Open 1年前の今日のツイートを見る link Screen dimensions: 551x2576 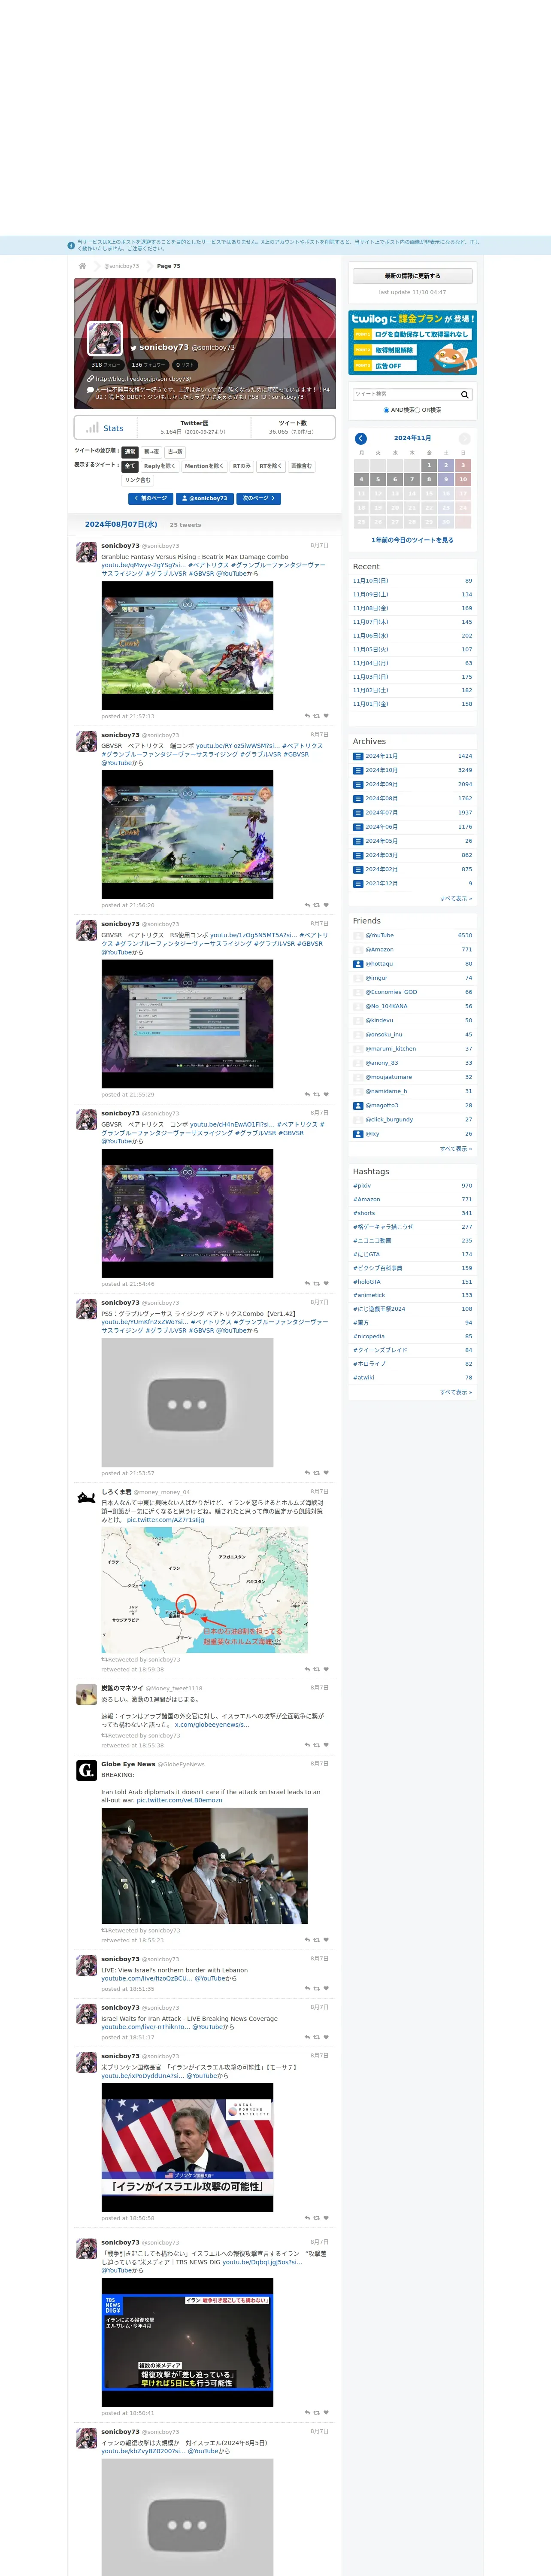point(413,540)
